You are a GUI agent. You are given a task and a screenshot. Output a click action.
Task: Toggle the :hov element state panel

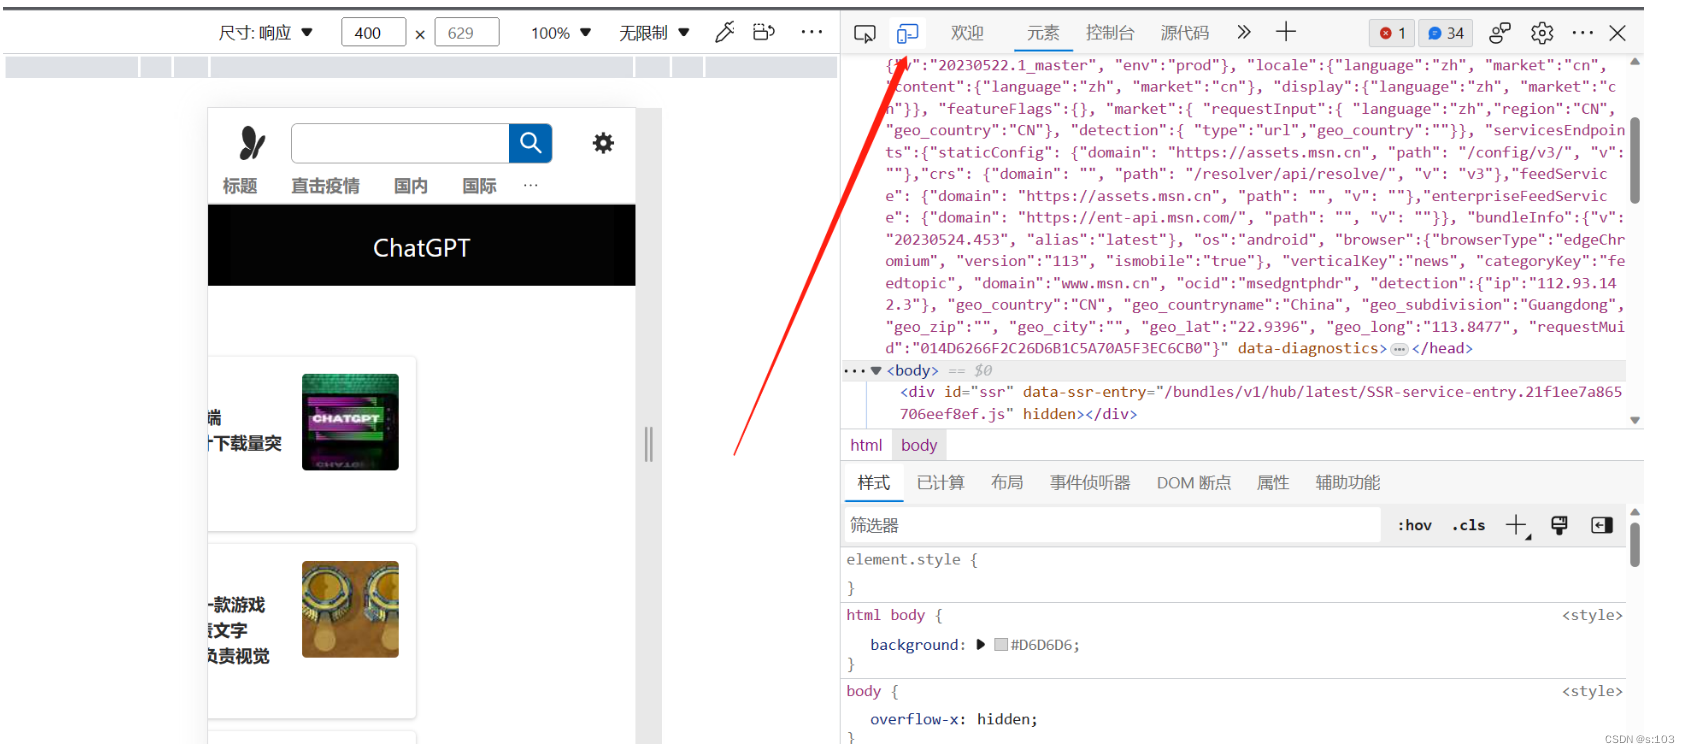tap(1414, 525)
